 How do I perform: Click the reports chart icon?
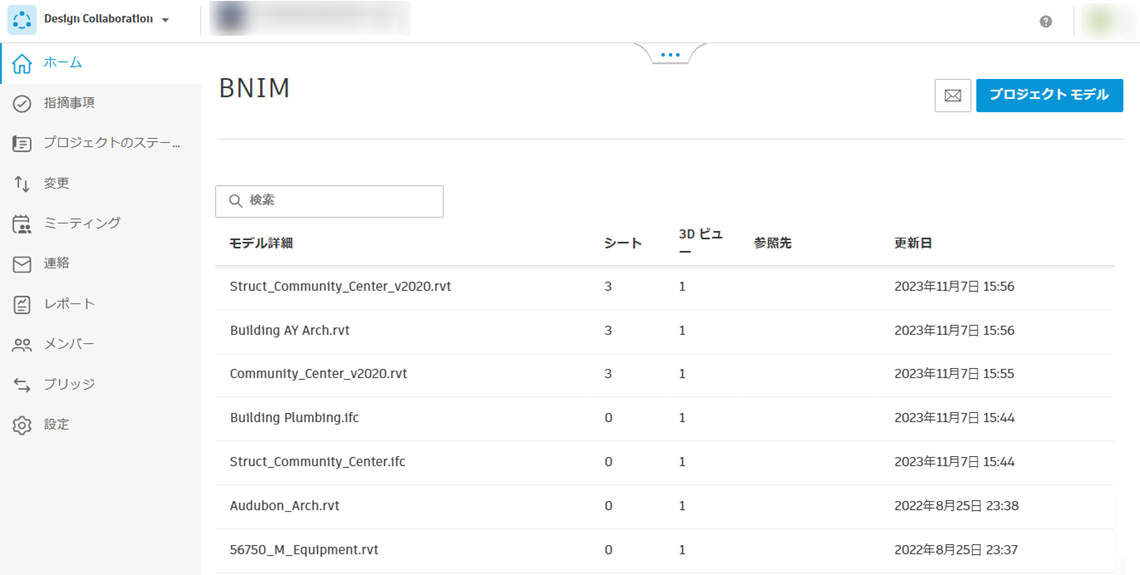point(22,304)
